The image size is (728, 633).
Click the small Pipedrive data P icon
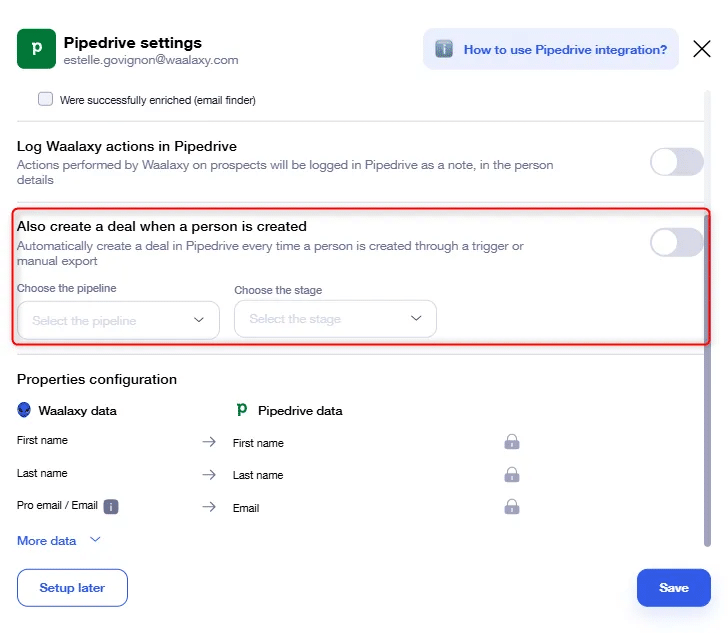(242, 410)
